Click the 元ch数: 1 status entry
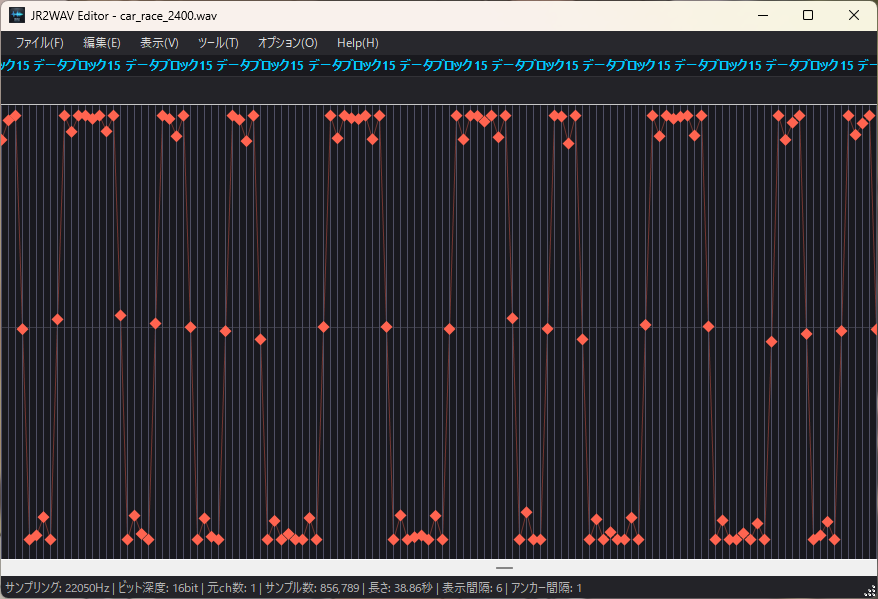Image resolution: width=878 pixels, height=599 pixels. [231, 588]
